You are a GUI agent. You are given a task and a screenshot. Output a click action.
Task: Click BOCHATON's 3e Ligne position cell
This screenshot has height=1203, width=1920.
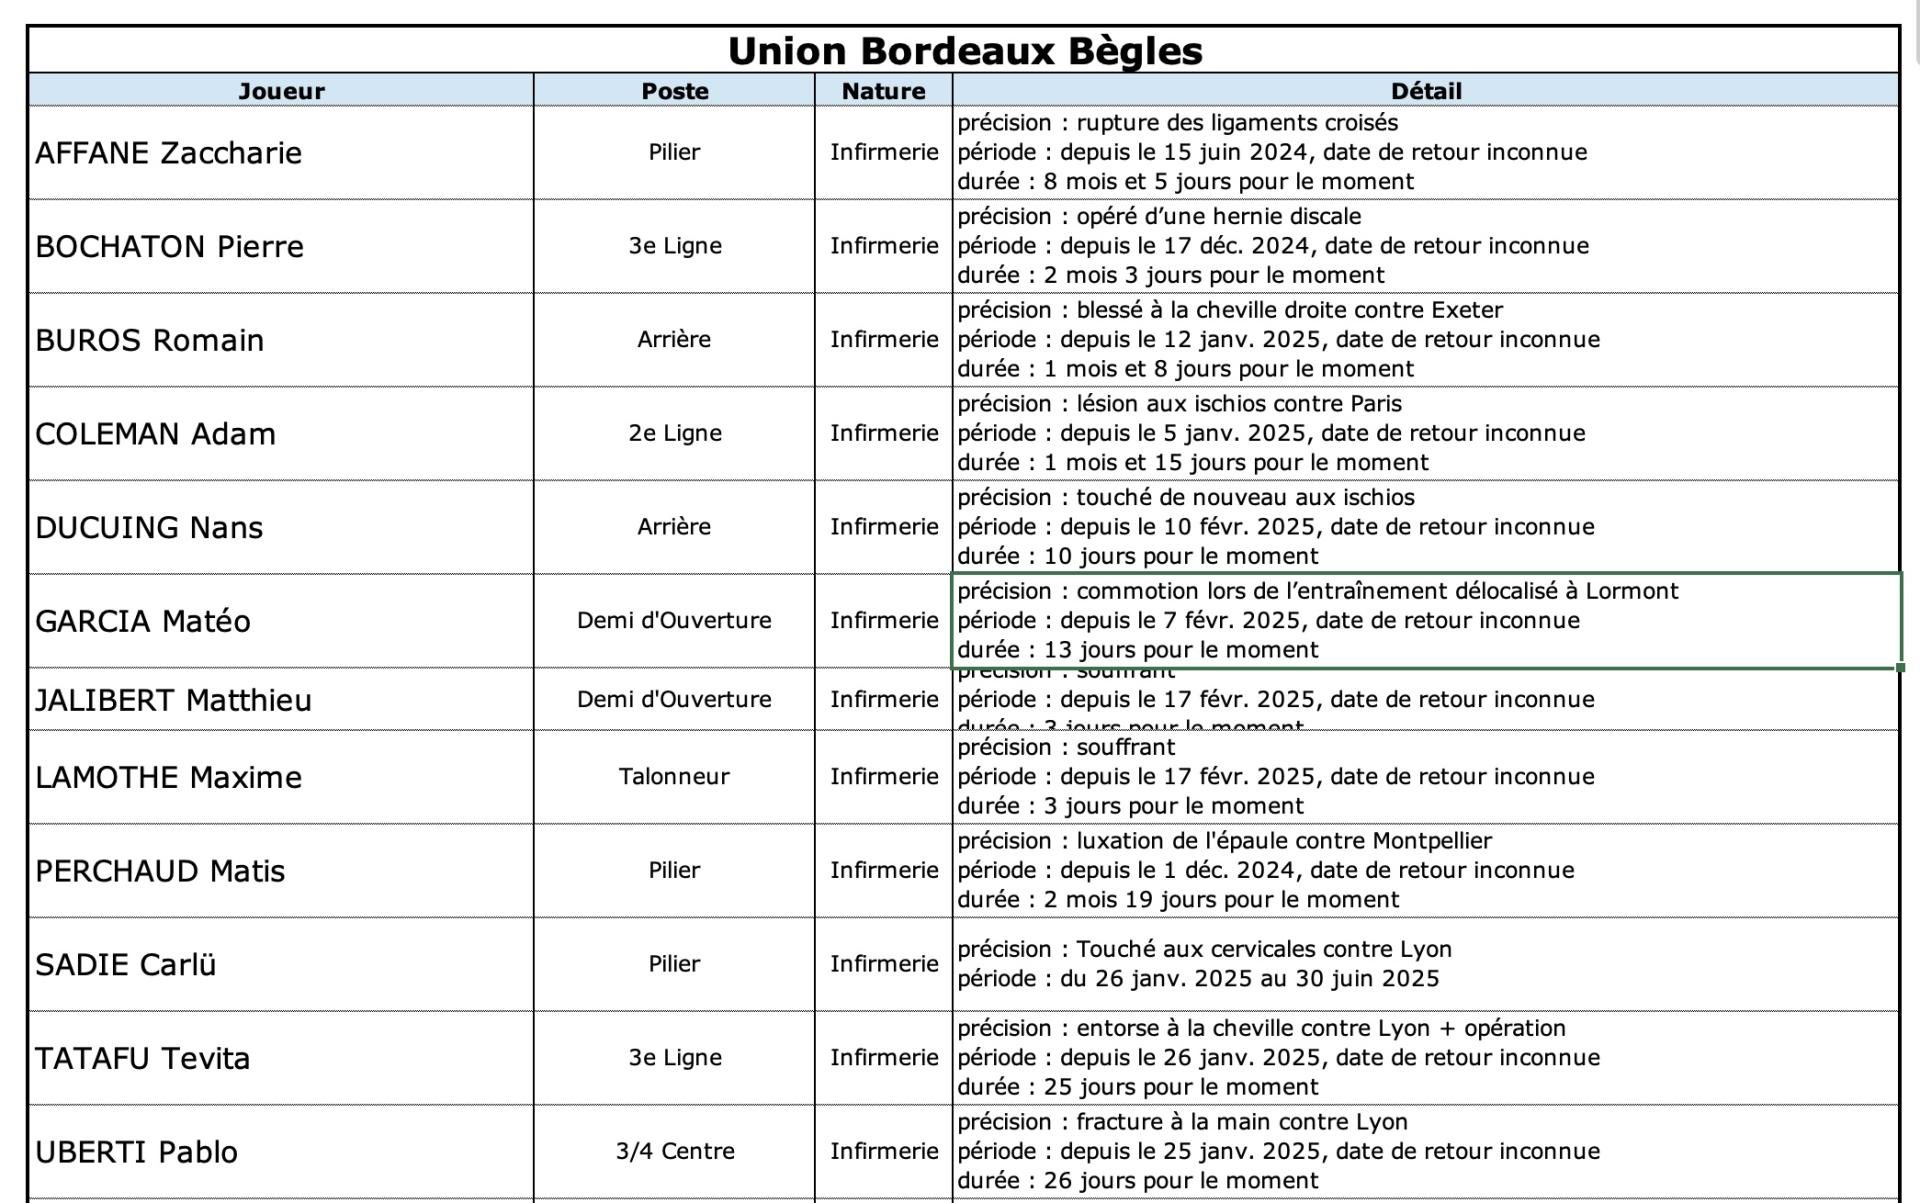[x=674, y=246]
